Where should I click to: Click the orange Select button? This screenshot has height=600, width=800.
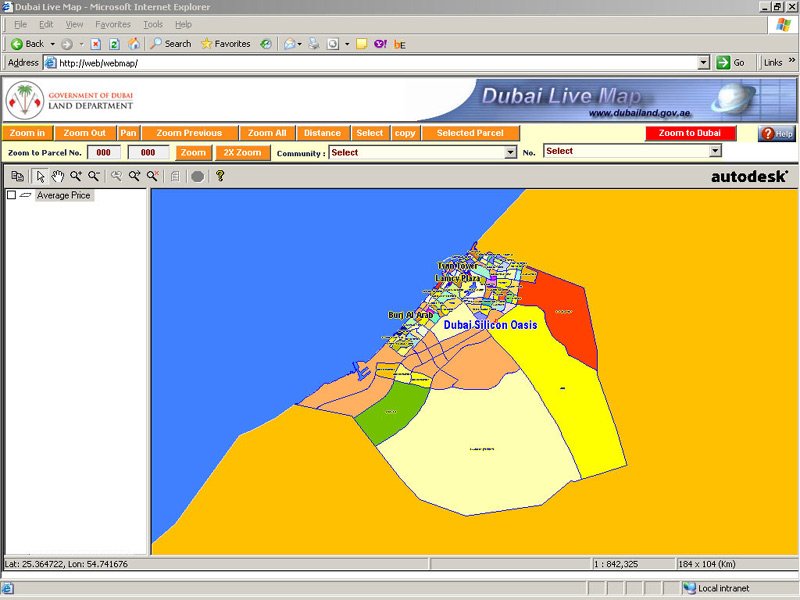(x=370, y=133)
